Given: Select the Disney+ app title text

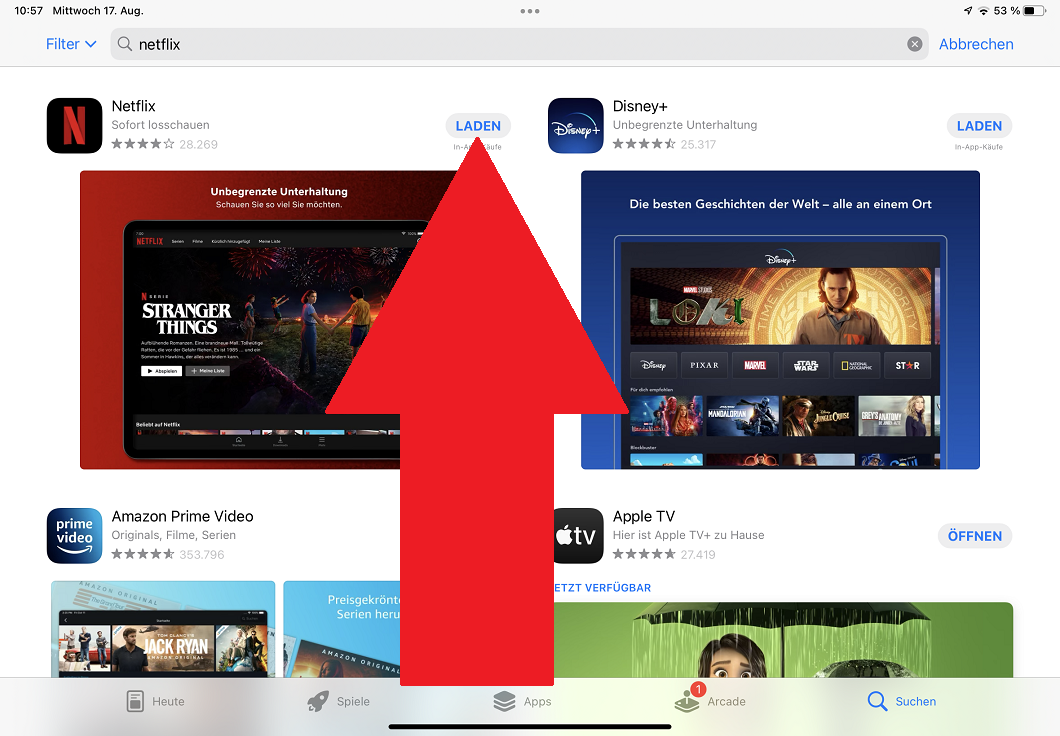Looking at the screenshot, I should click(x=640, y=106).
